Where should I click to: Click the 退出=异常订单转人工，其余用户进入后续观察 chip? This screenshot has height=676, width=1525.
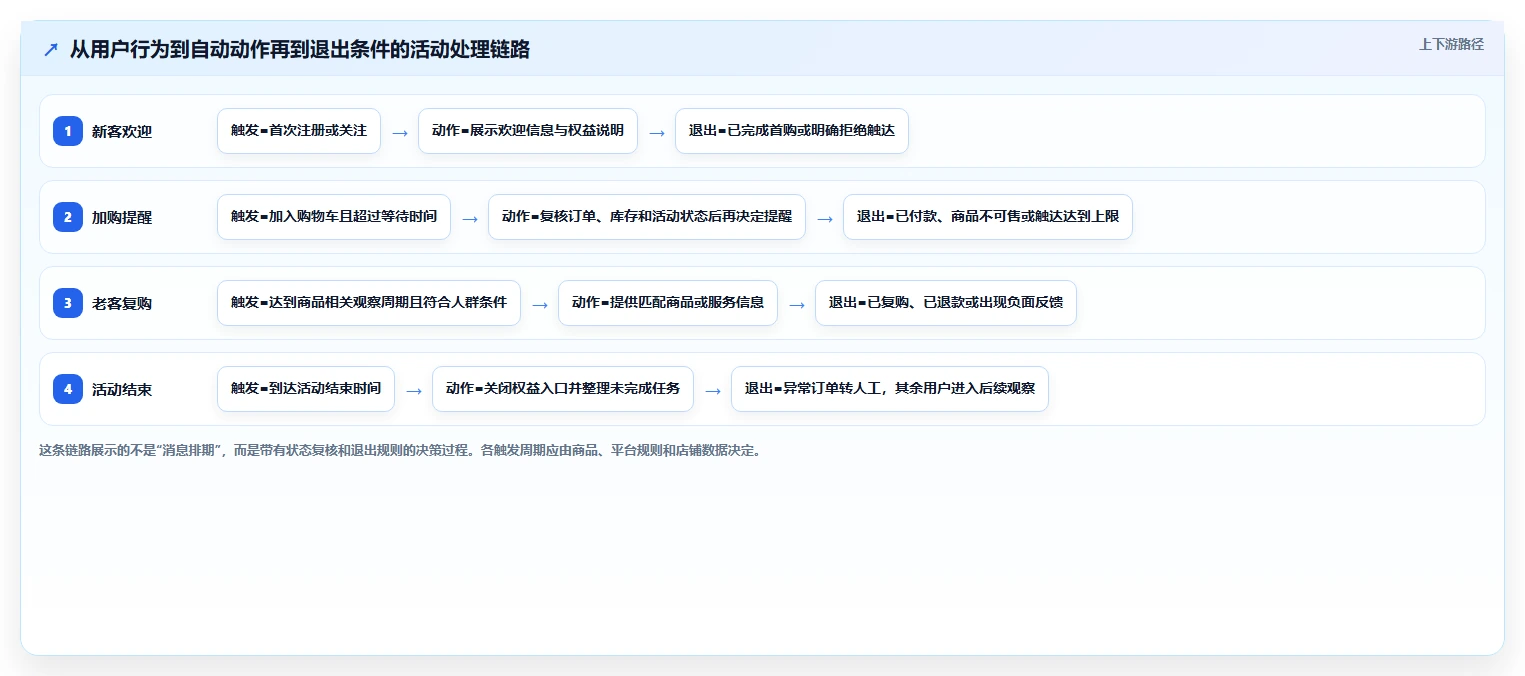tap(890, 389)
